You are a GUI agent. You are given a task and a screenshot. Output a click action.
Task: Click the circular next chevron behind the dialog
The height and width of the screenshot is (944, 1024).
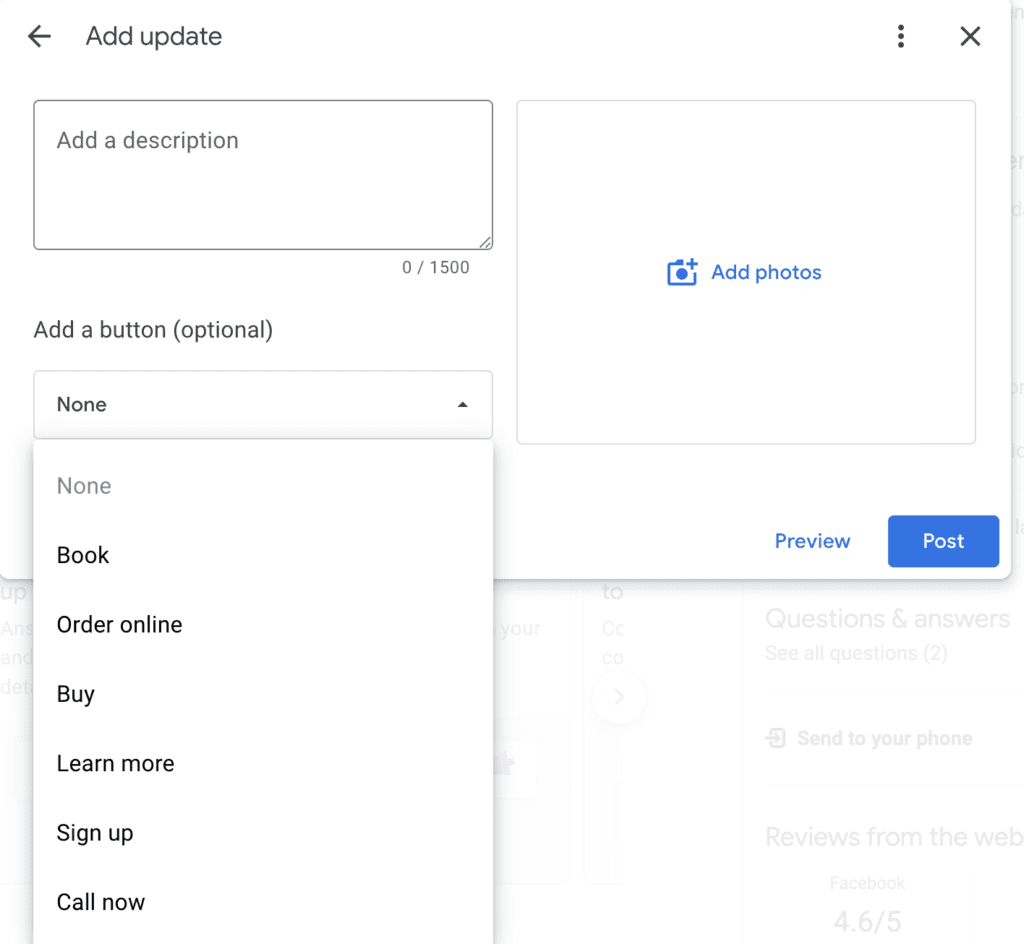(x=618, y=697)
